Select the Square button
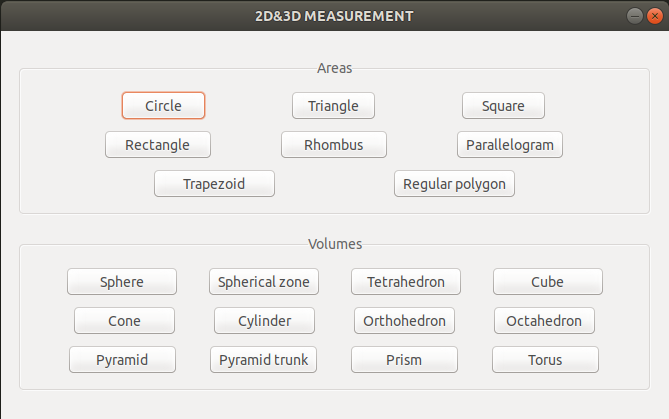This screenshot has width=669, height=419. point(503,105)
